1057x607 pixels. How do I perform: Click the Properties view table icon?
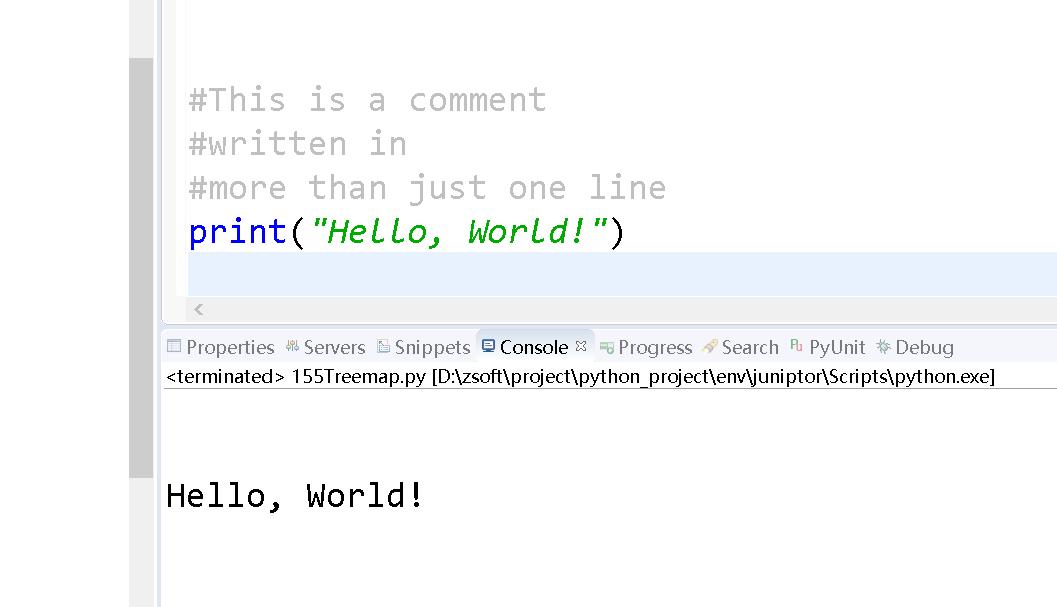(173, 347)
